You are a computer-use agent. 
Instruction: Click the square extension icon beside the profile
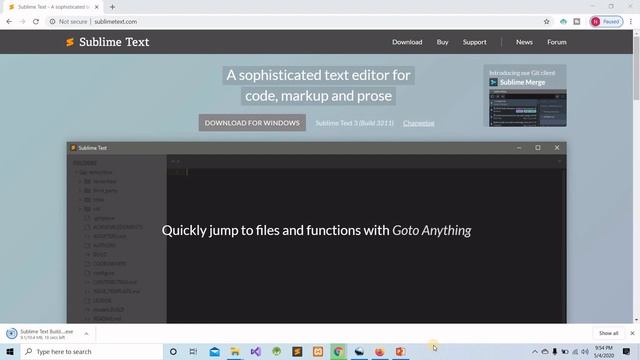[577, 22]
